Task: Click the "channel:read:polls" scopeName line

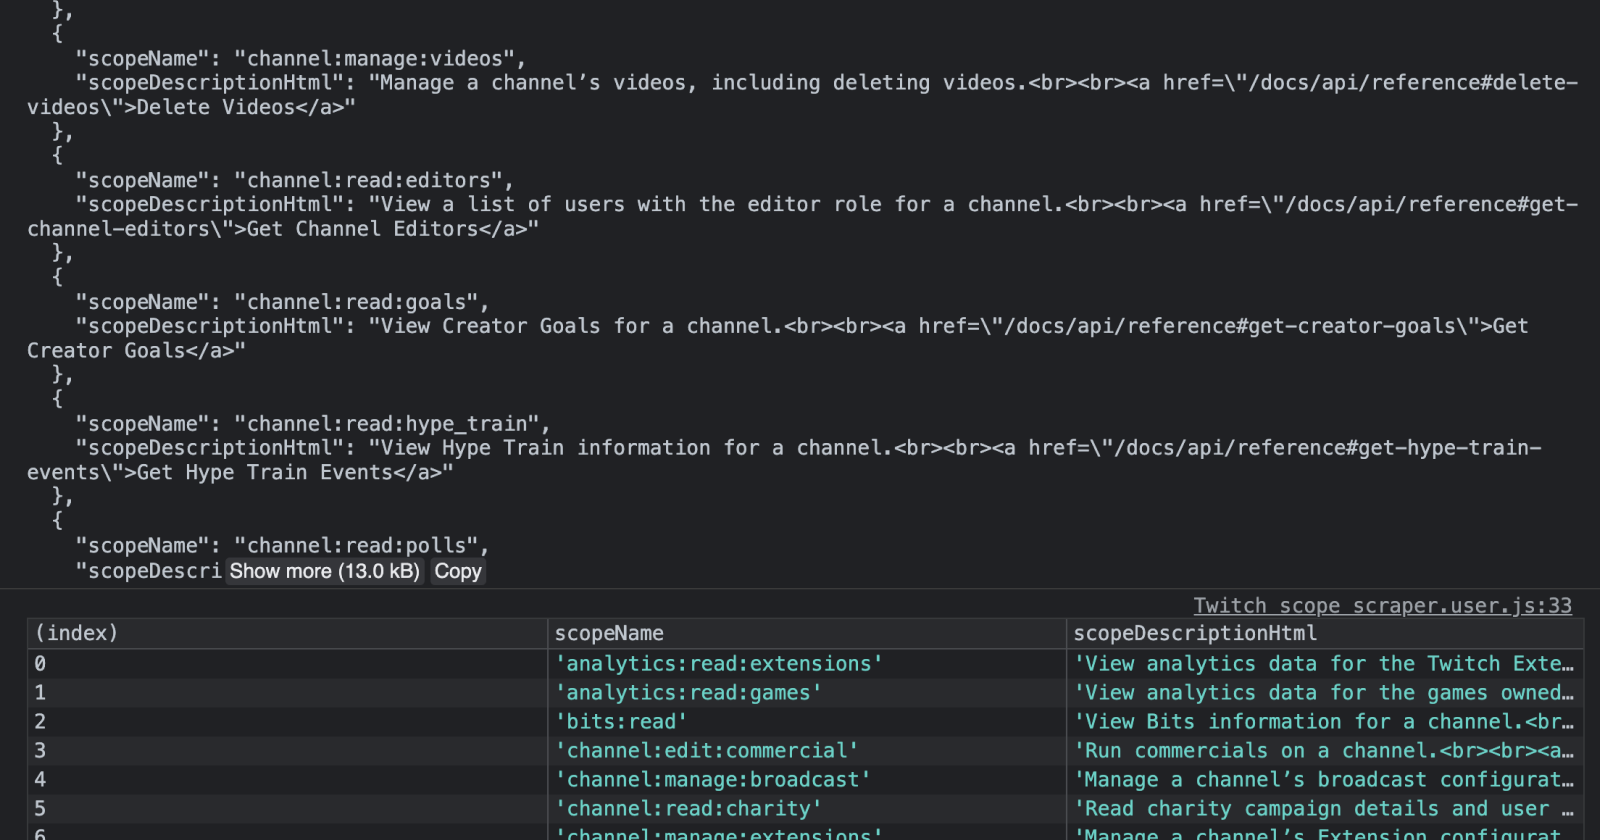Action: click(x=283, y=545)
